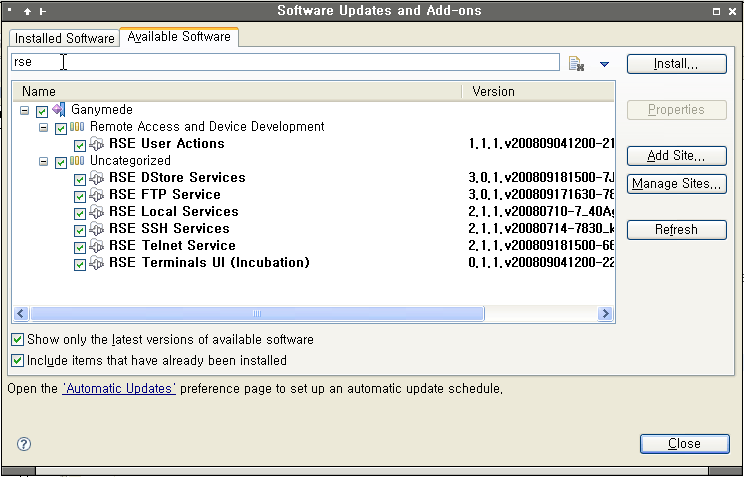Screen dimensions: 744x477
Task: Uncheck the RSE Telnet Service checkbox
Action: (80, 248)
